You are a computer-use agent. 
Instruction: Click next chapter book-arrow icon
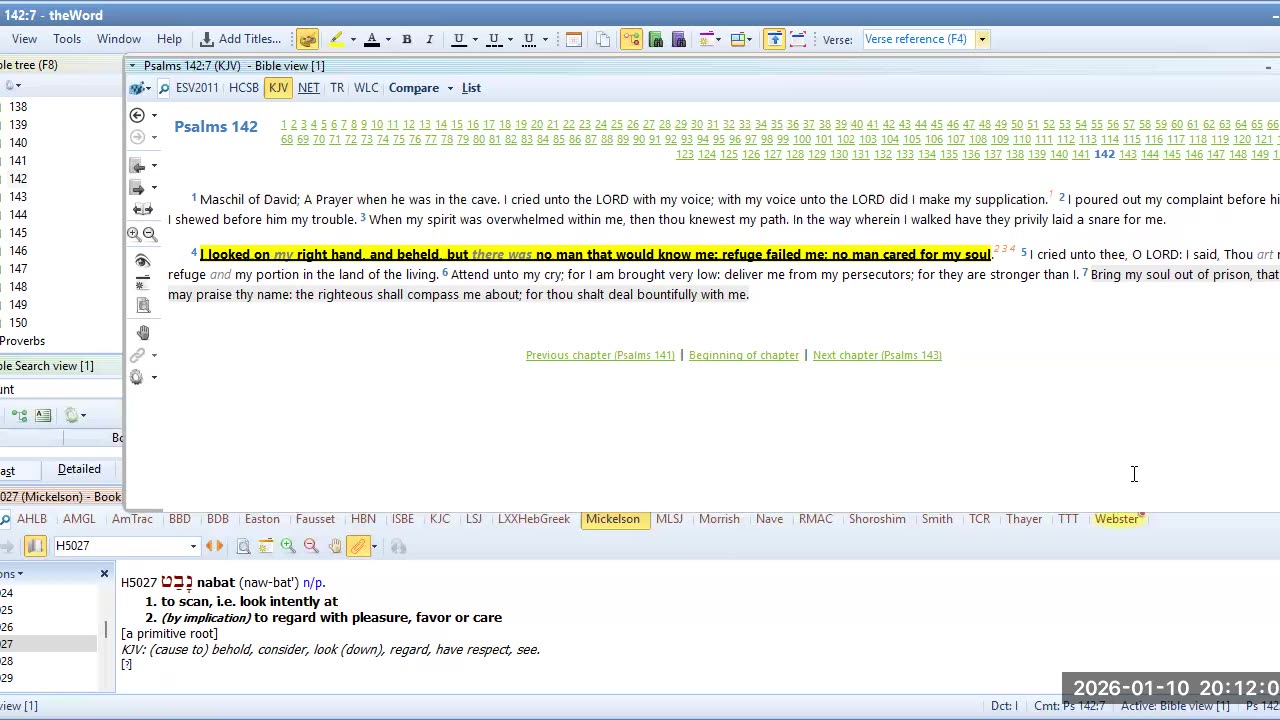[138, 187]
